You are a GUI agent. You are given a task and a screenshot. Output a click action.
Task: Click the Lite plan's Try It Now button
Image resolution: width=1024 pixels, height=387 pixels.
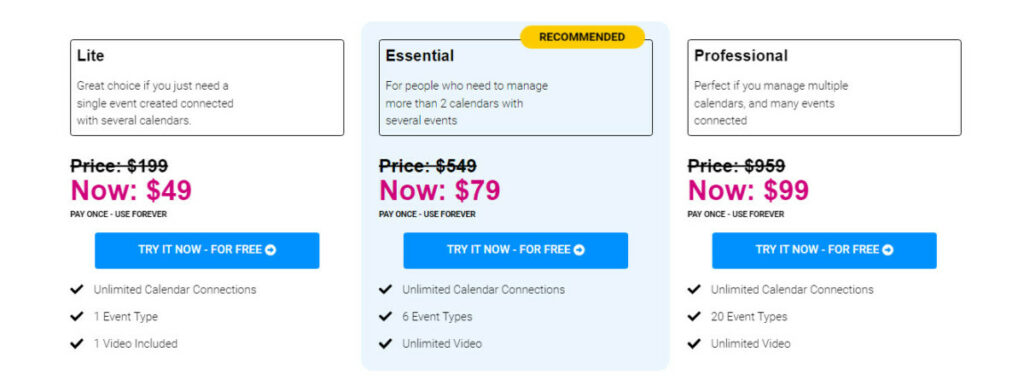[x=207, y=251]
